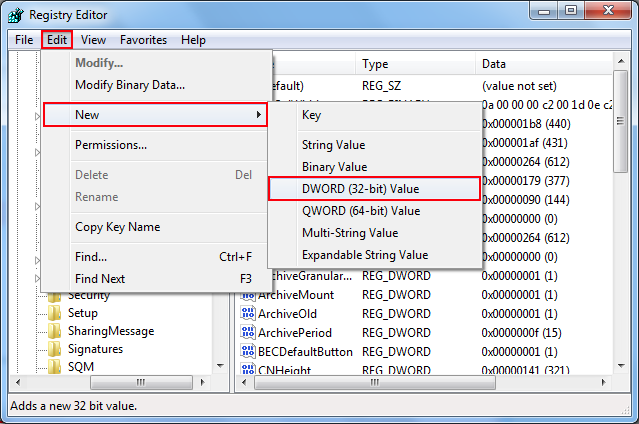Click the values list scroll down arrow
This screenshot has width=639, height=424.
pyautogui.click(x=621, y=366)
